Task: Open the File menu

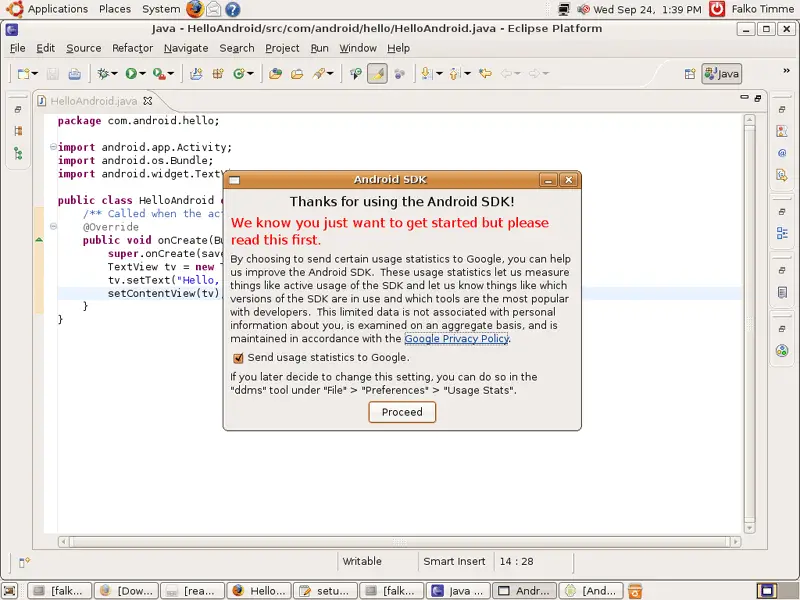Action: 17,48
